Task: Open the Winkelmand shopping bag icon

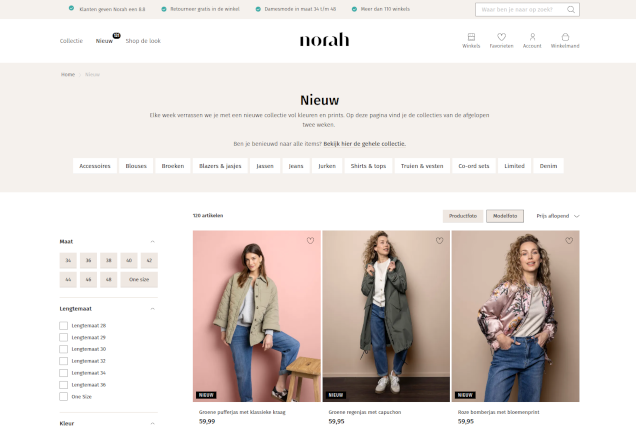Action: coord(565,37)
